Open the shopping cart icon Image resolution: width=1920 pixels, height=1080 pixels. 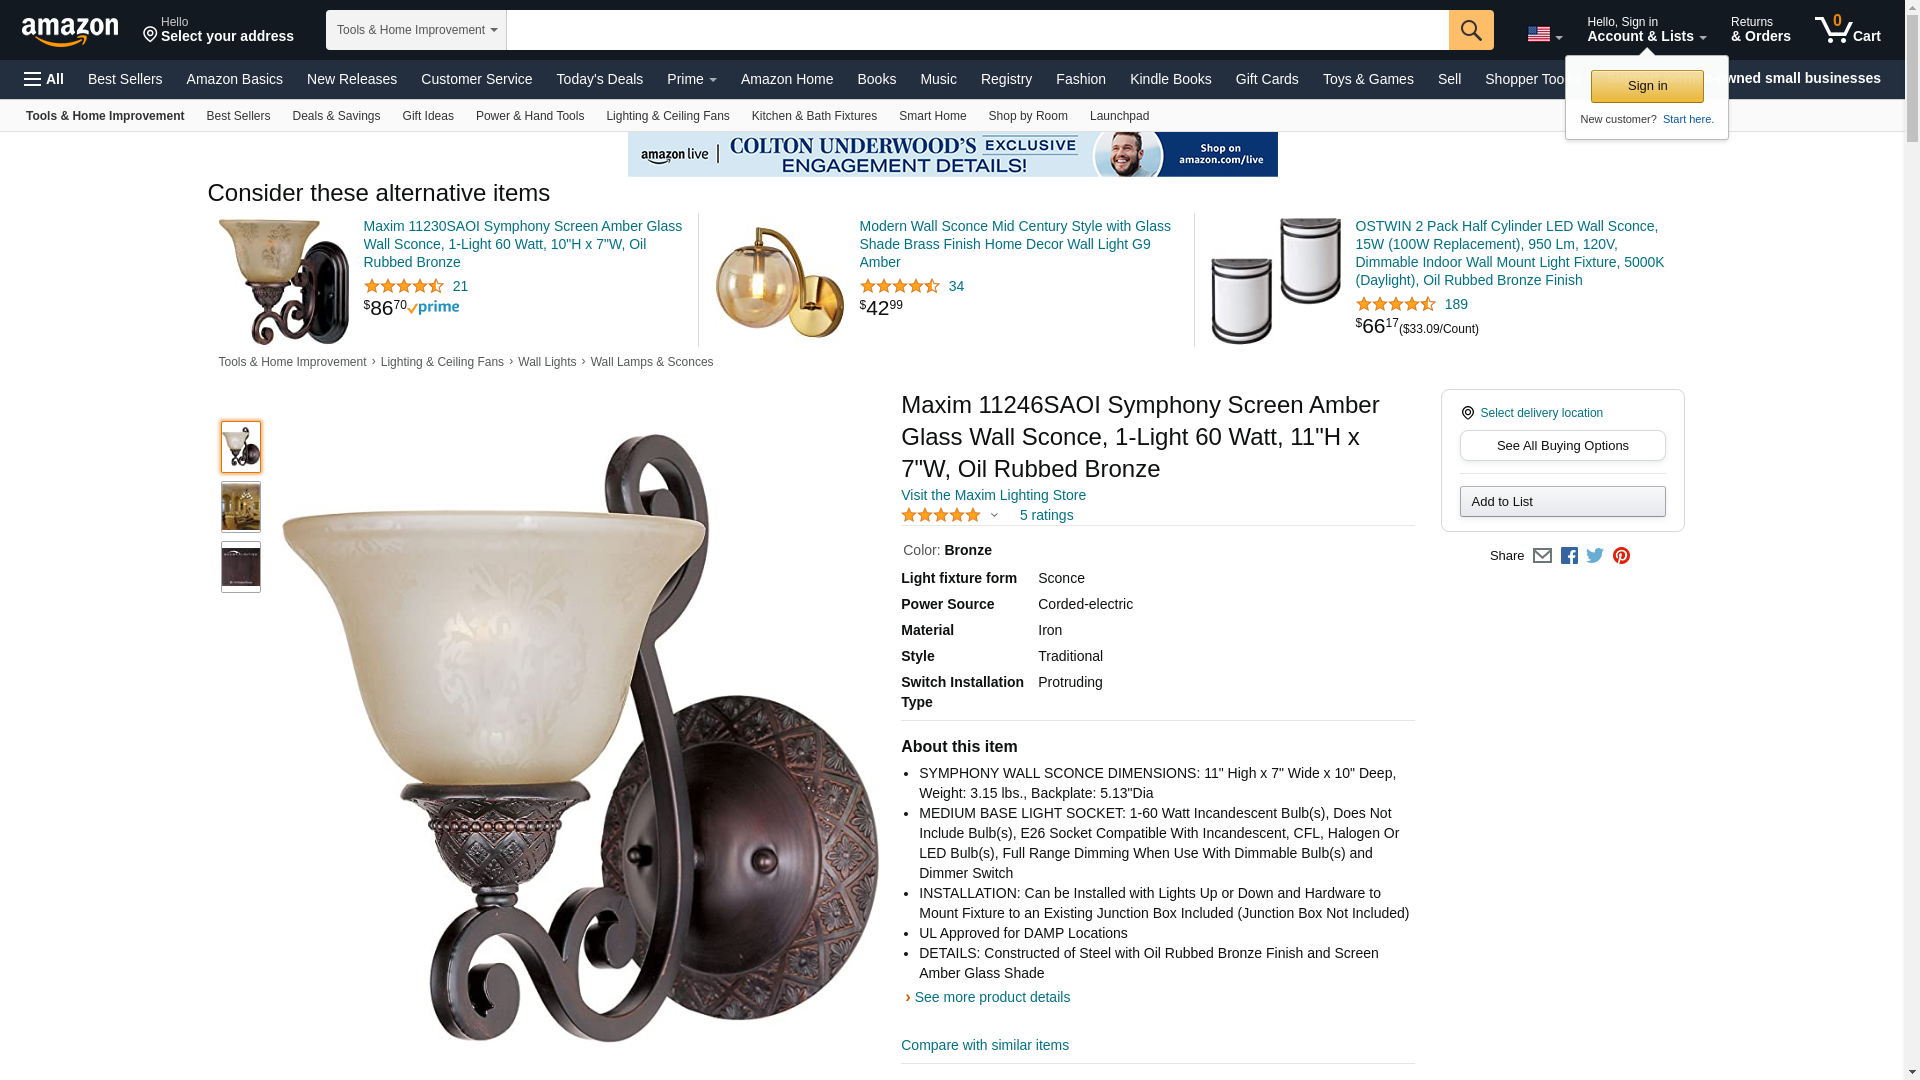click(1848, 30)
